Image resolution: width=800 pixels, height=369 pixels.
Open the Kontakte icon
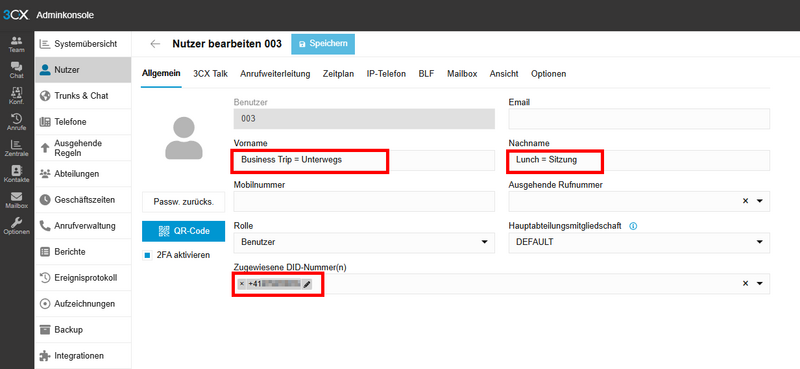point(16,174)
